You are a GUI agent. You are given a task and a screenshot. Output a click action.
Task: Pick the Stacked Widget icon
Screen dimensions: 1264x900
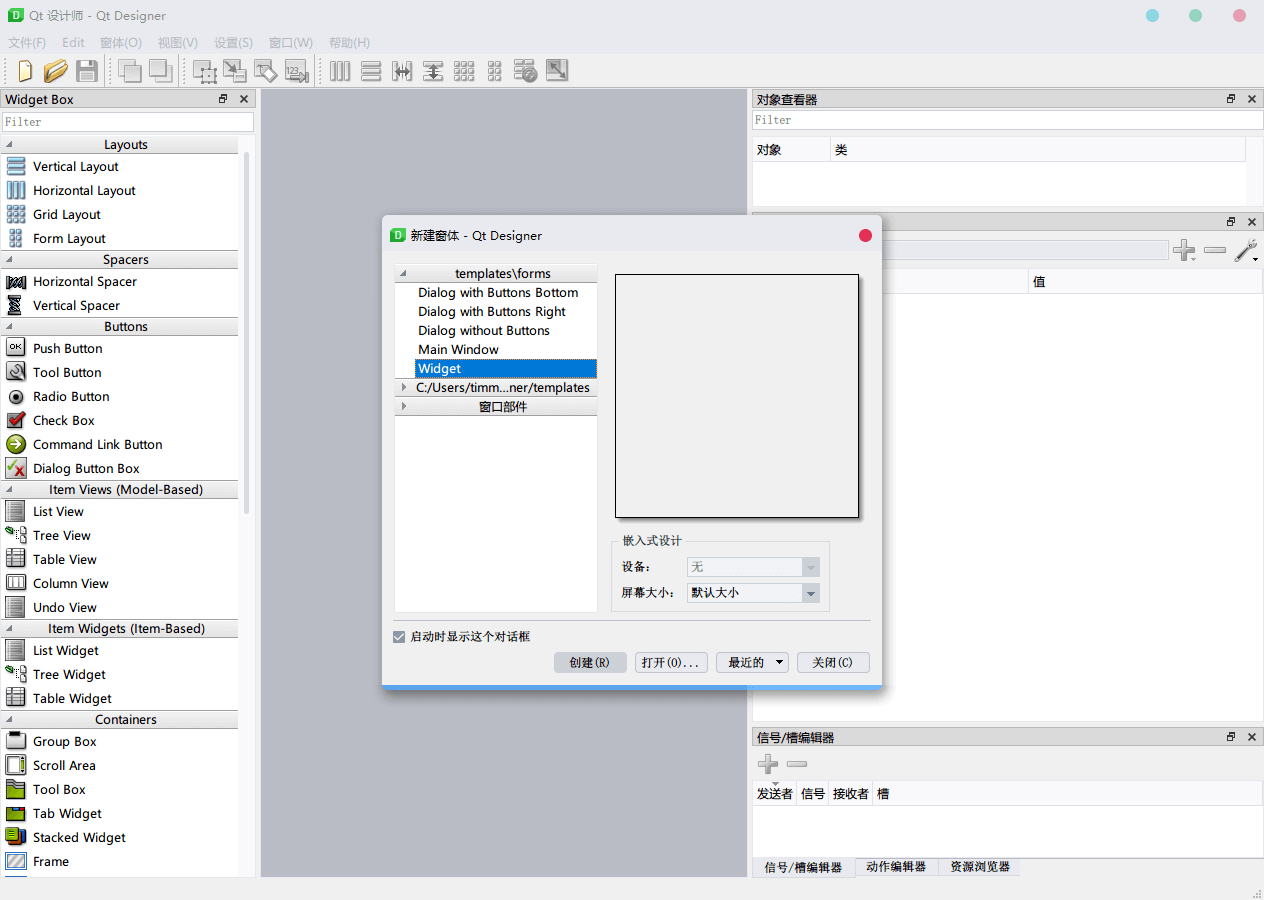coord(16,836)
